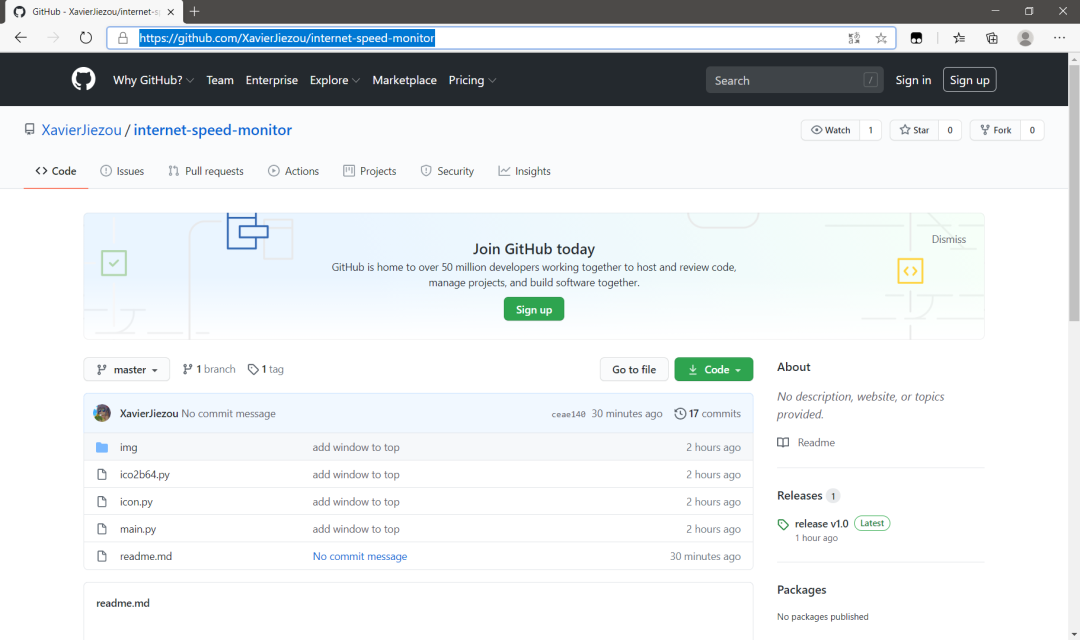Click Go to file button
The height and width of the screenshot is (640, 1080).
point(634,369)
